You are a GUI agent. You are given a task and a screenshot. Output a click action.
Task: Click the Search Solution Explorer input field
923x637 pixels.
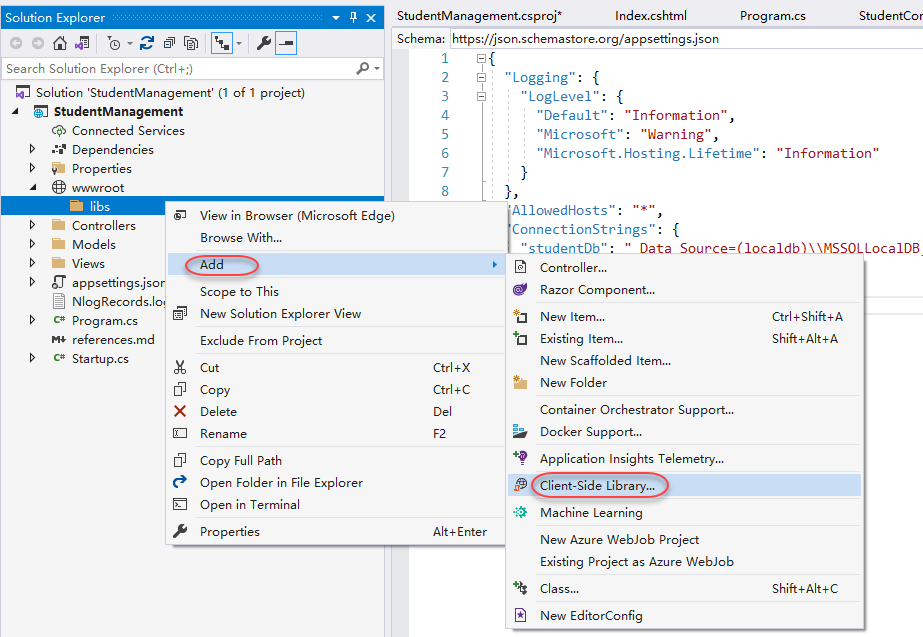[x=170, y=69]
